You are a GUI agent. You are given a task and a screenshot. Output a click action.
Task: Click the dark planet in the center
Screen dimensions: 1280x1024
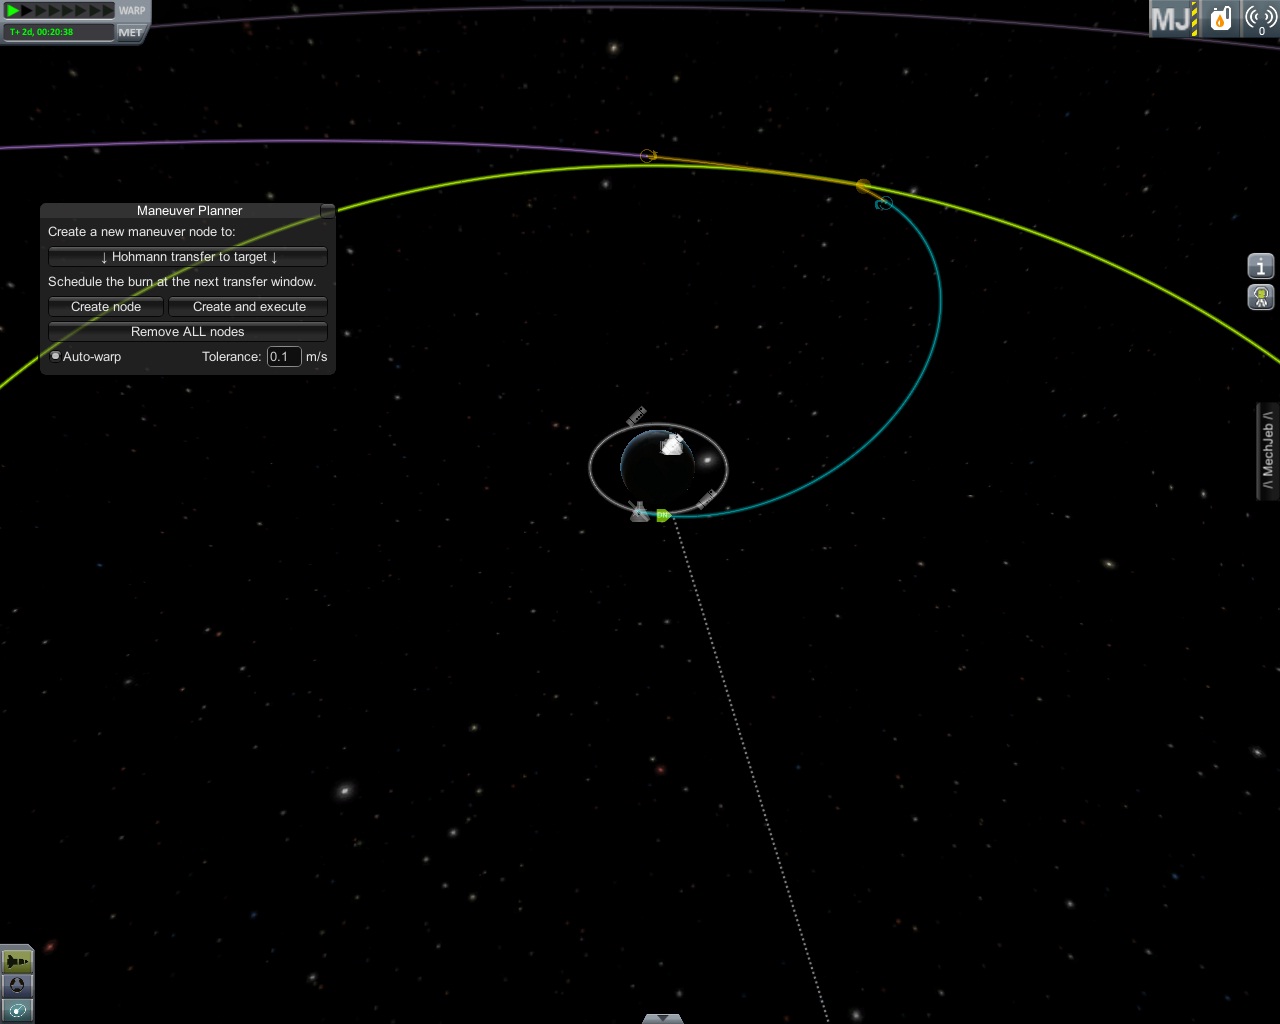click(x=656, y=466)
